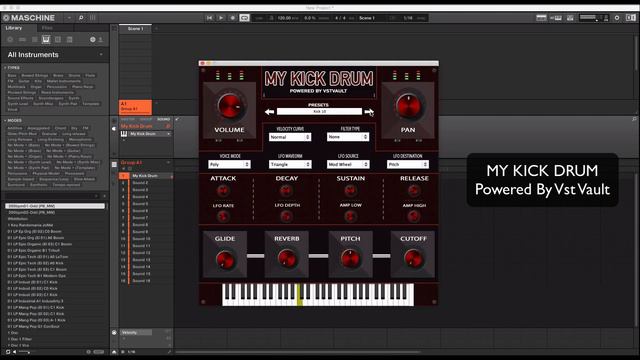640x360 pixels.
Task: Click the AMP HIGH knob
Action: [x=414, y=217]
